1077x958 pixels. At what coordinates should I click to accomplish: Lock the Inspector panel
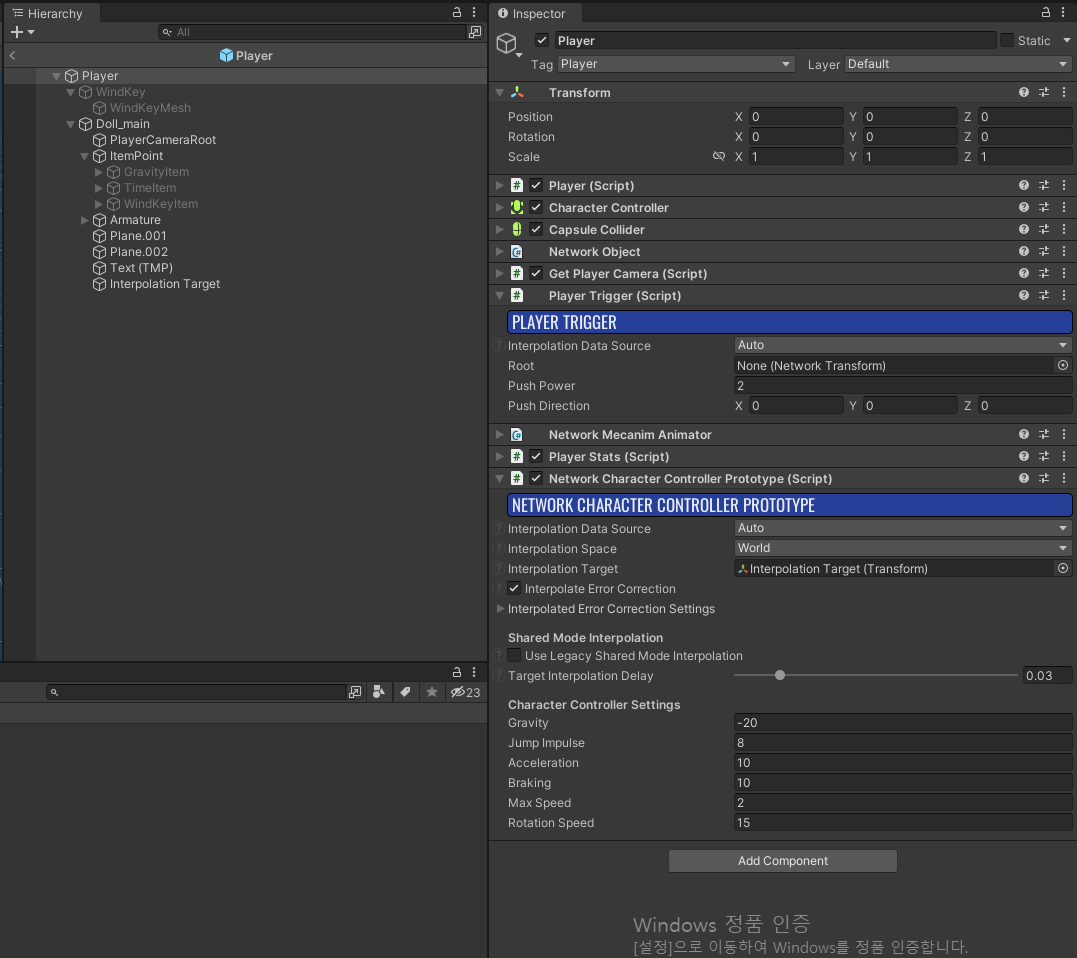tap(1045, 12)
